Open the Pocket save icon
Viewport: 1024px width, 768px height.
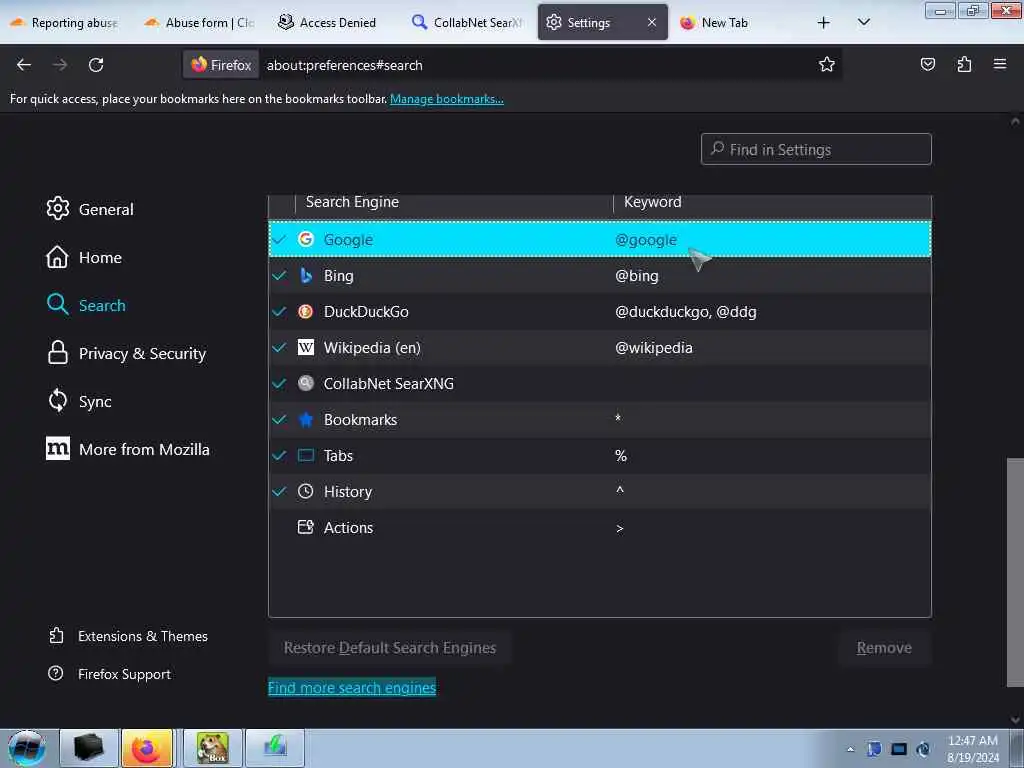[x=927, y=64]
